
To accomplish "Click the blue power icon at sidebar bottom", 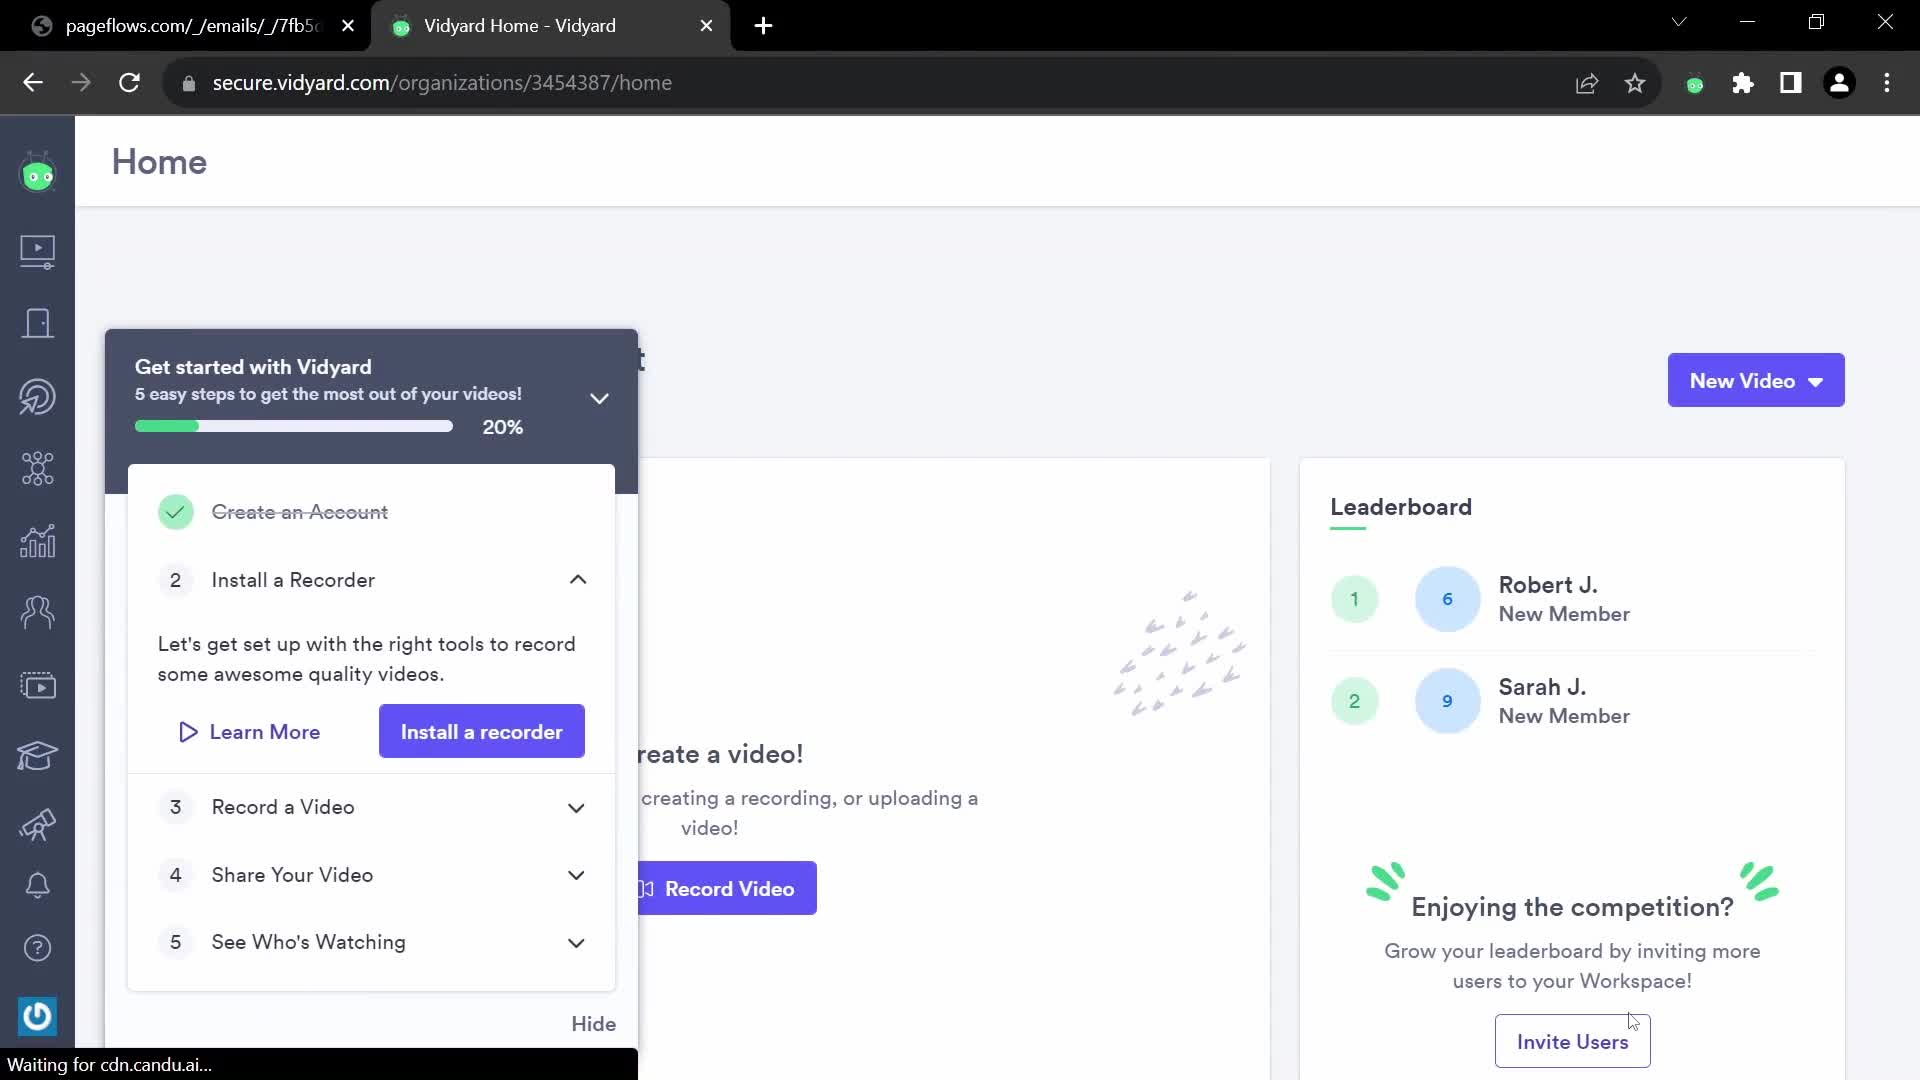I will click(x=38, y=1016).
